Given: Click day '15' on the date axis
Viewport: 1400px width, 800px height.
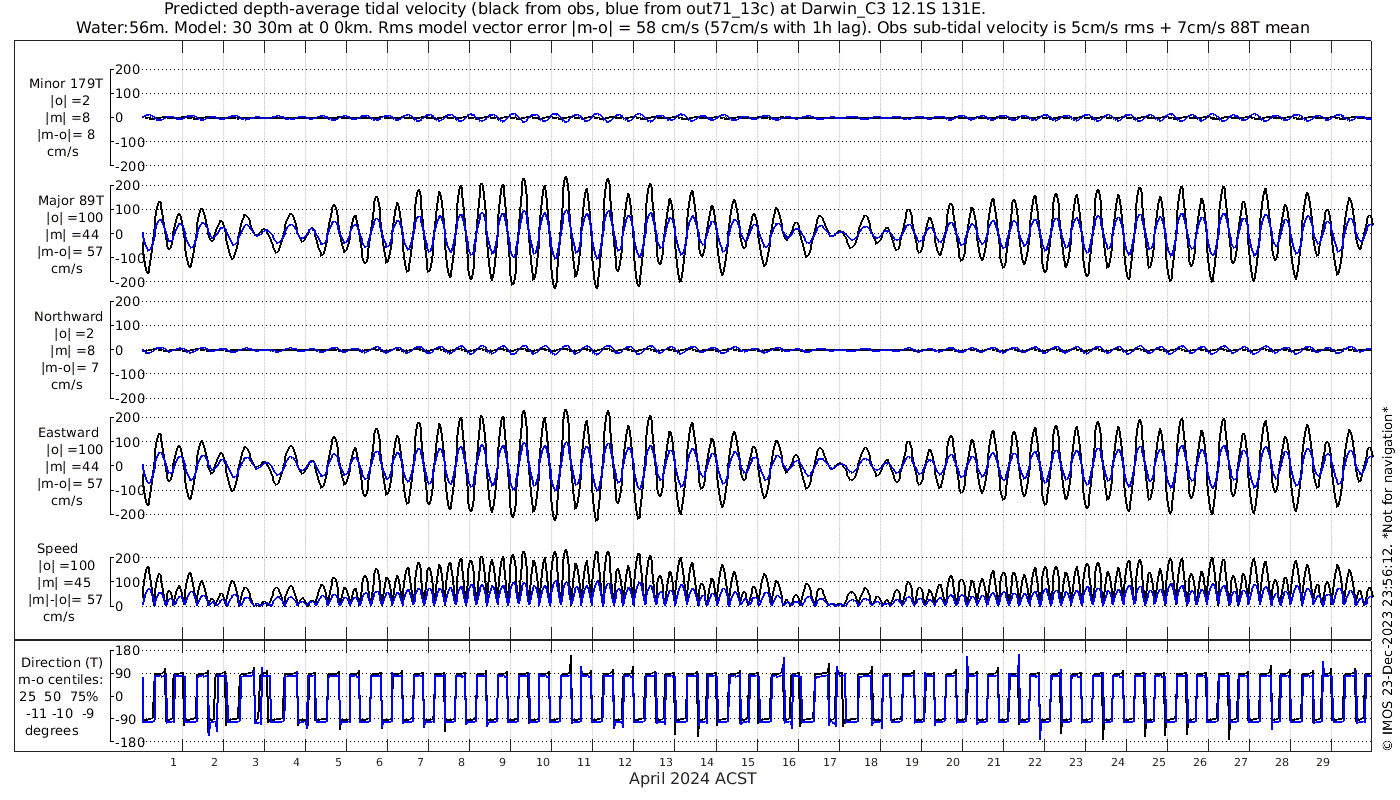Looking at the screenshot, I should 748,762.
